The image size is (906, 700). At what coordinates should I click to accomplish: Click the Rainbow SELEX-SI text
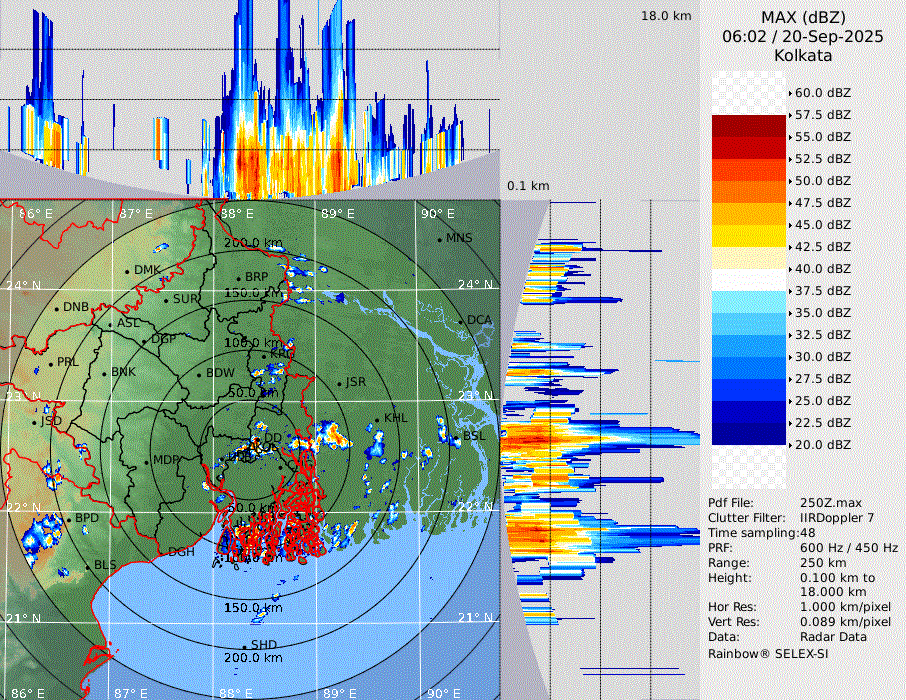[x=768, y=653]
